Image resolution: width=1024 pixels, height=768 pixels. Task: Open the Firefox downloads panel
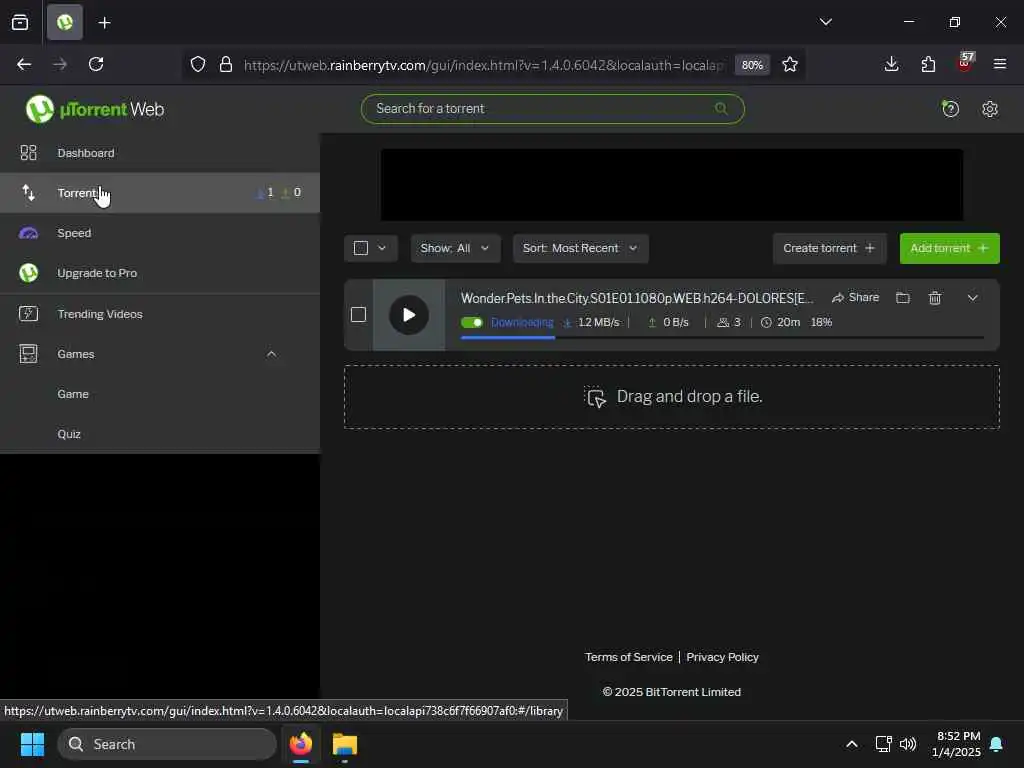891,64
